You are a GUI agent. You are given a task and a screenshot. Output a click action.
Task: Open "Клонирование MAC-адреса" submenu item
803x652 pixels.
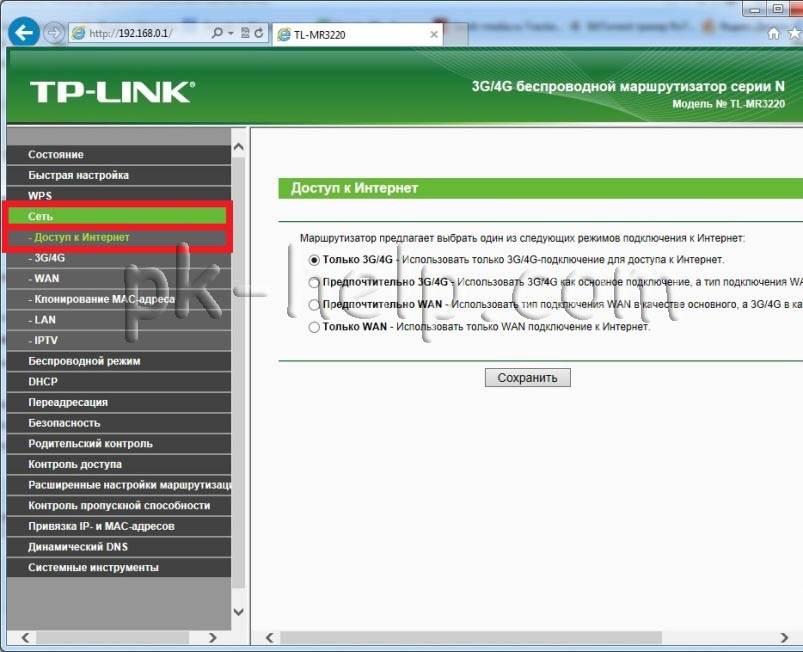coord(119,299)
